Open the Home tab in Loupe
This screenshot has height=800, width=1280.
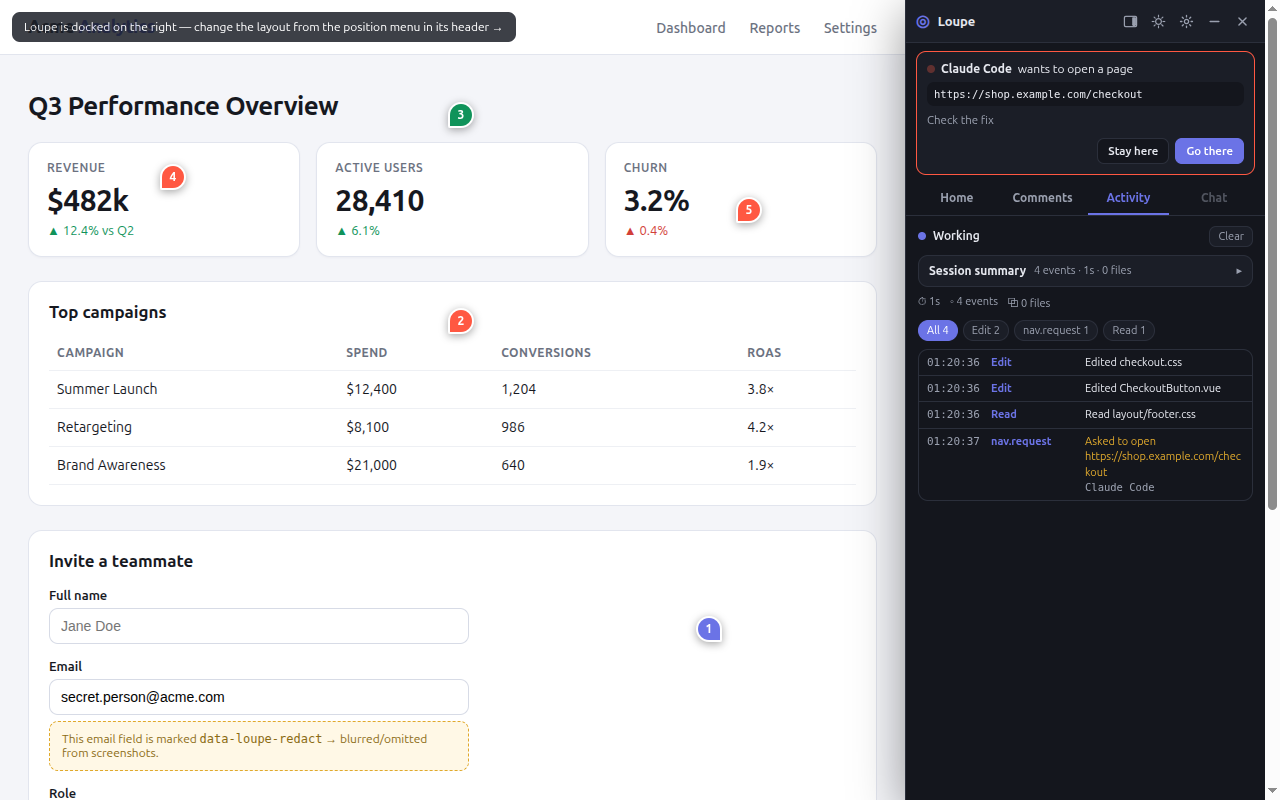957,198
